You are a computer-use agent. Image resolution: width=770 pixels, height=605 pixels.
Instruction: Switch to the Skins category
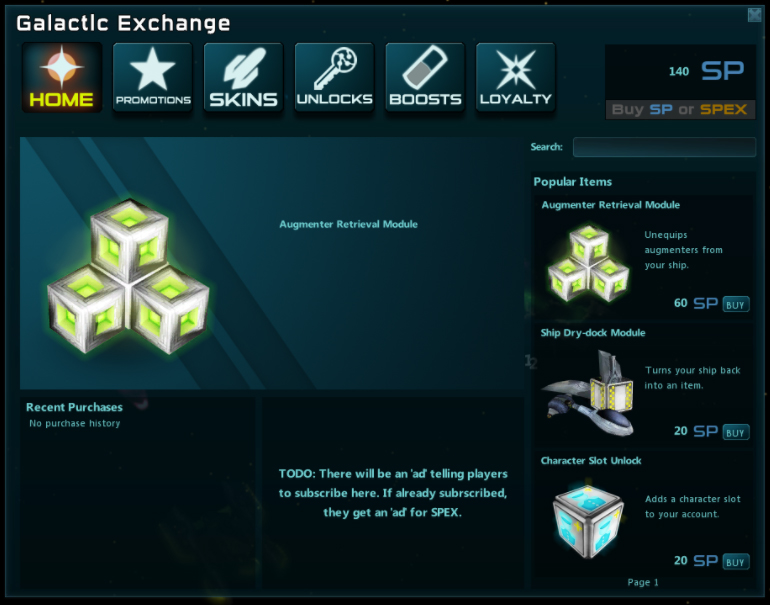(x=244, y=77)
